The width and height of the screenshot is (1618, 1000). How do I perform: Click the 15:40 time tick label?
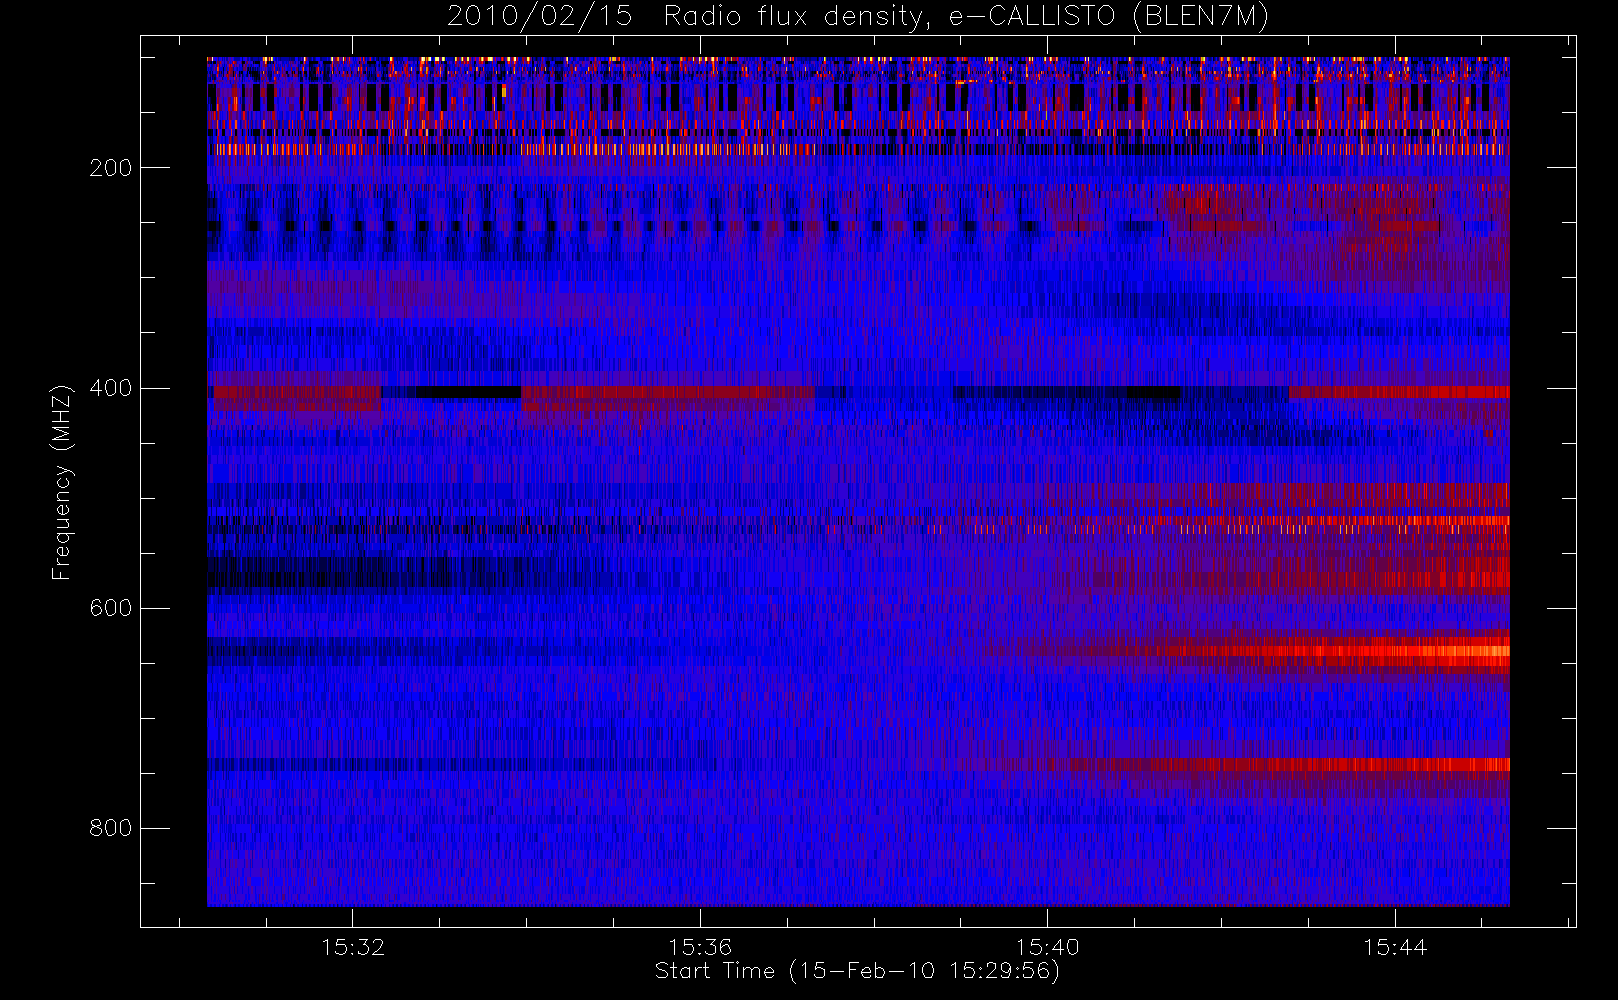point(1047,947)
